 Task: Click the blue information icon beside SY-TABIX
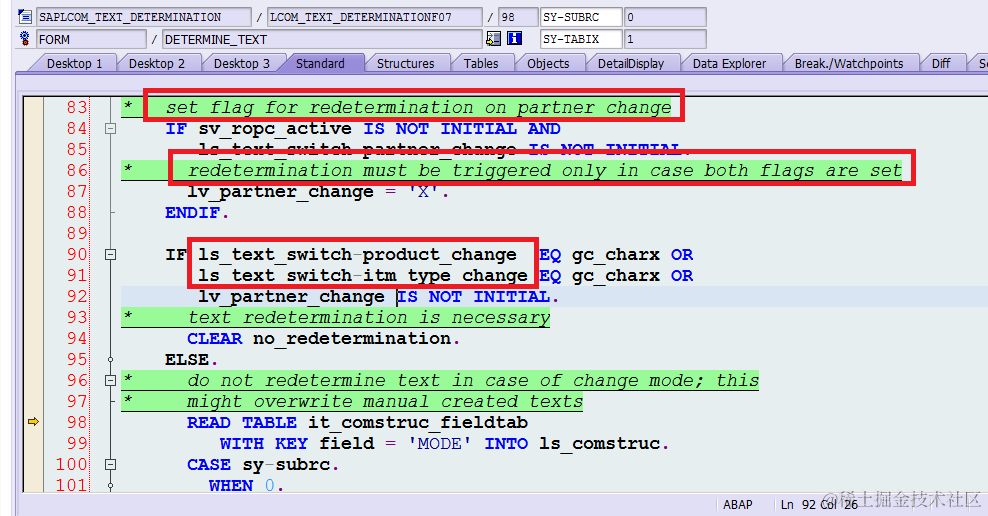515,38
